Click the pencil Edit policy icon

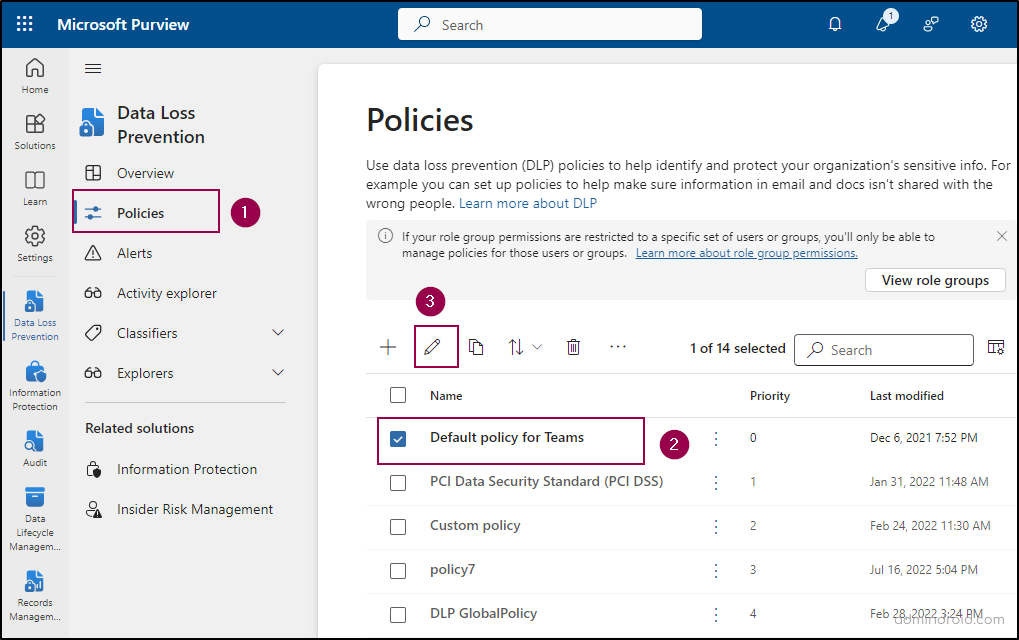(x=432, y=347)
